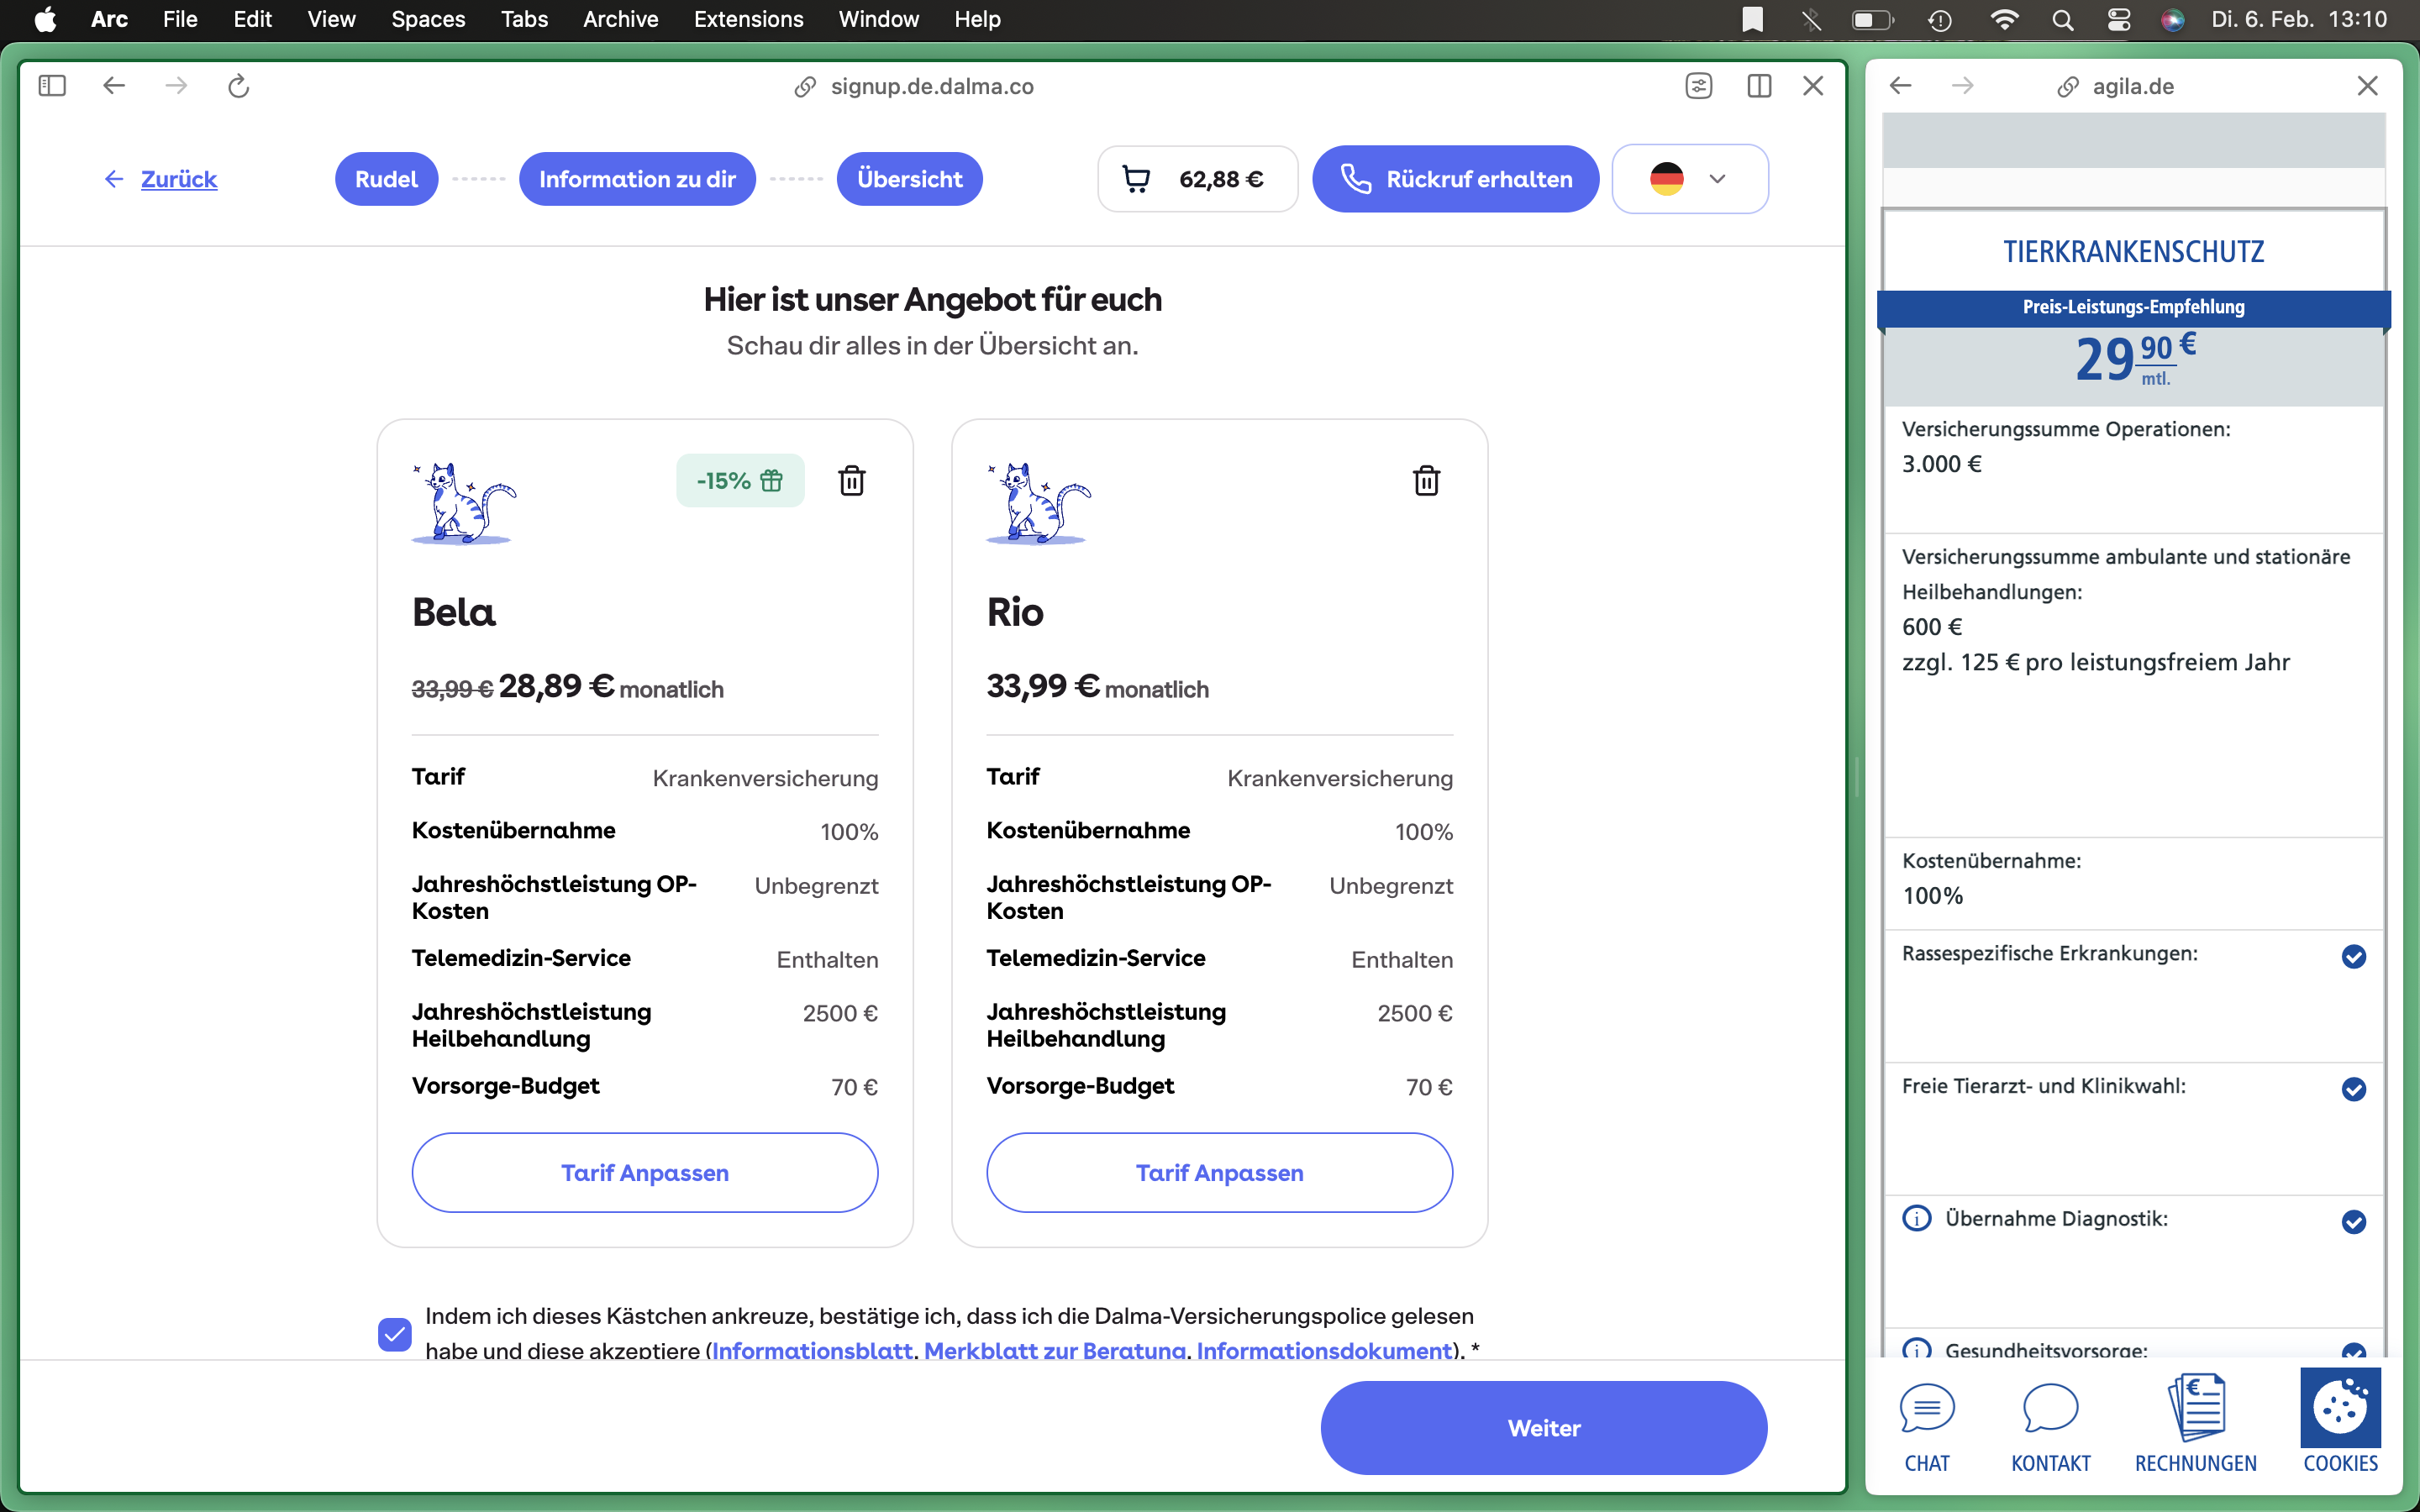This screenshot has width=2420, height=1512.
Task: Click the -15% discount badge on Bela
Action: pos(740,481)
